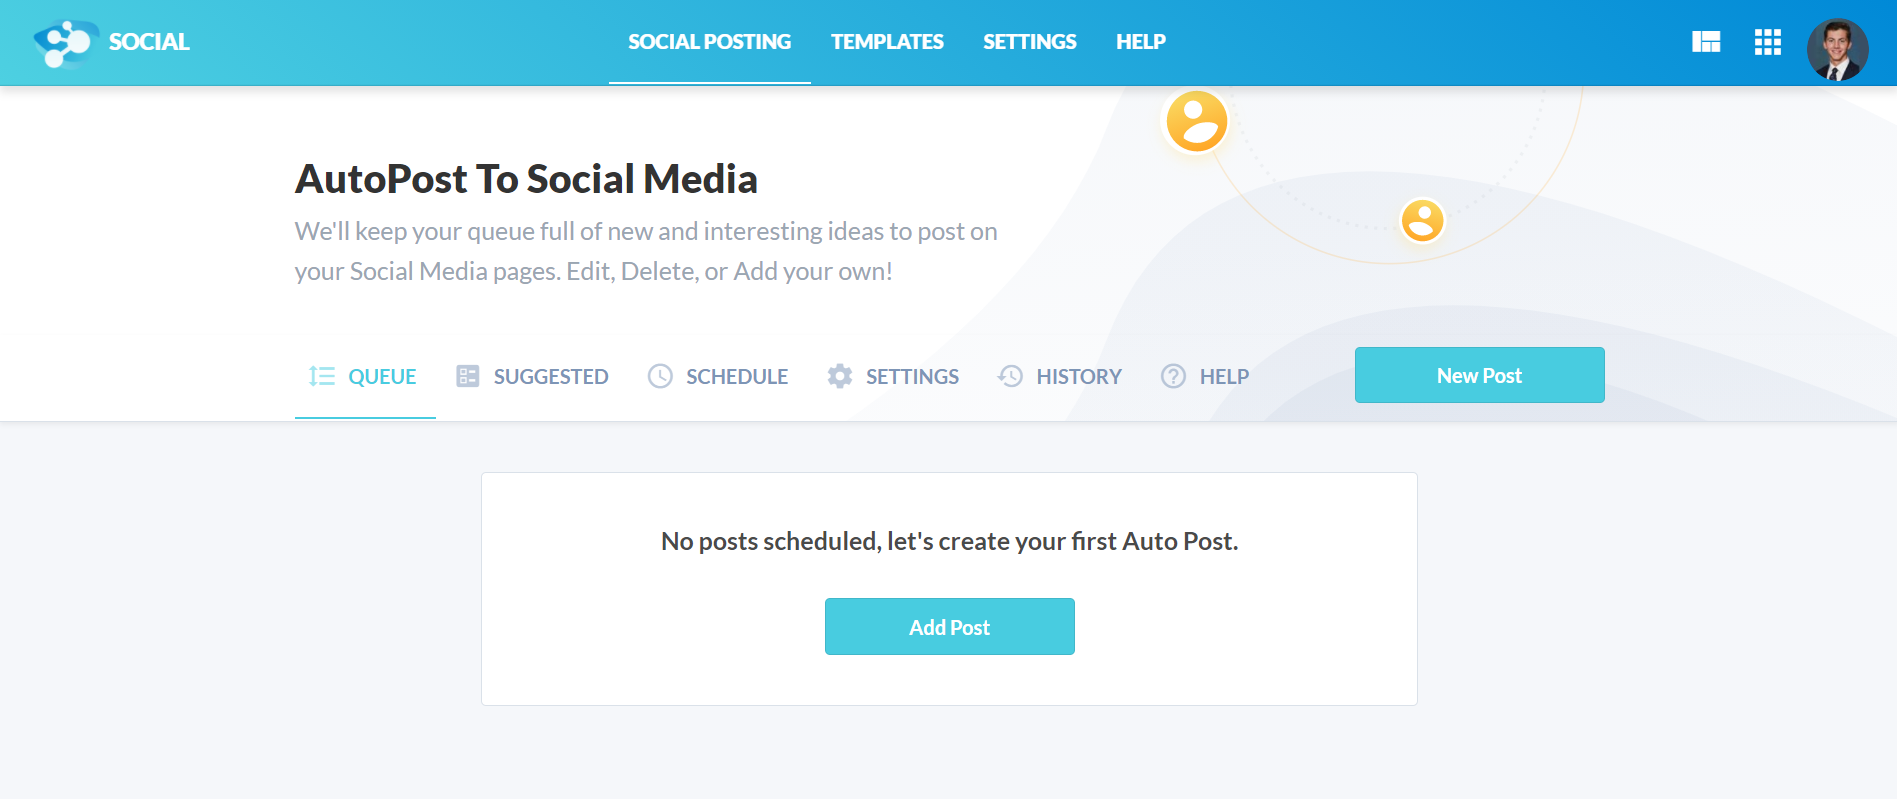Go to Templates in top navigation

point(887,42)
